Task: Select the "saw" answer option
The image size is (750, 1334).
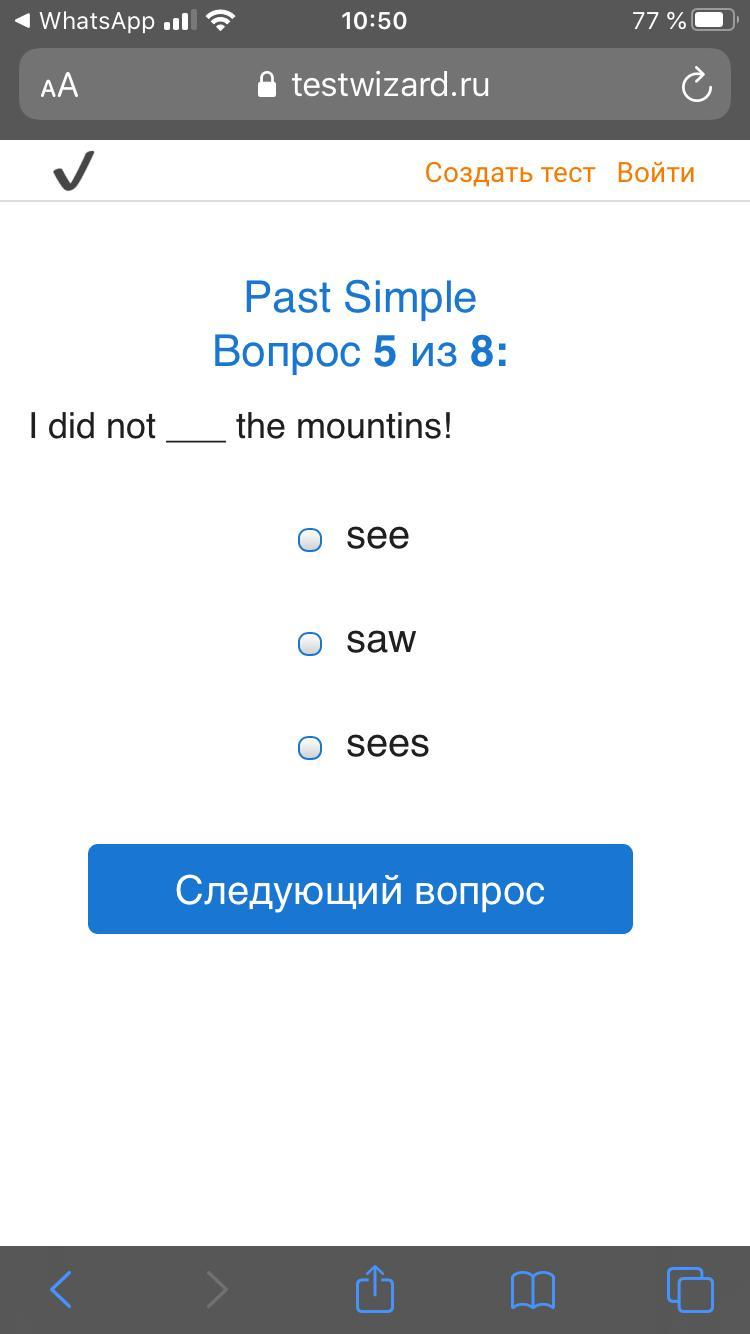Action: 310,643
